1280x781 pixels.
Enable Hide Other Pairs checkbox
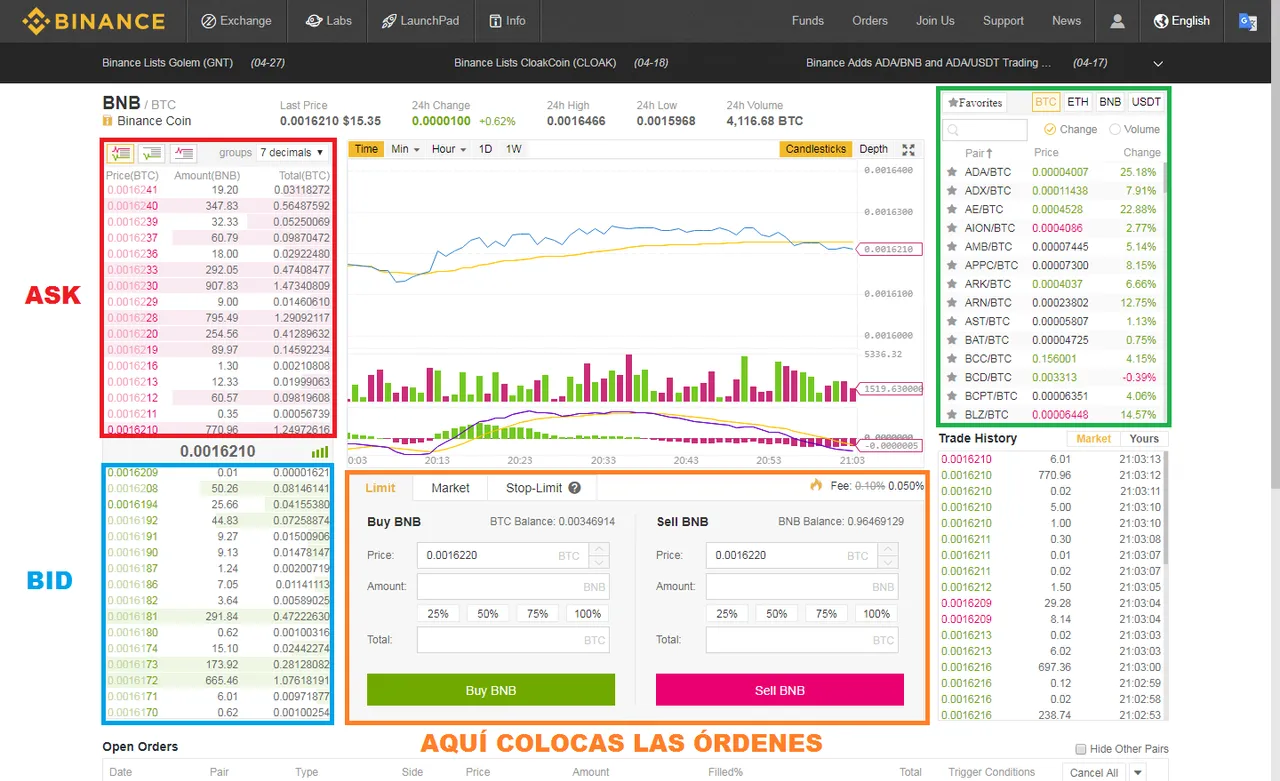1081,749
